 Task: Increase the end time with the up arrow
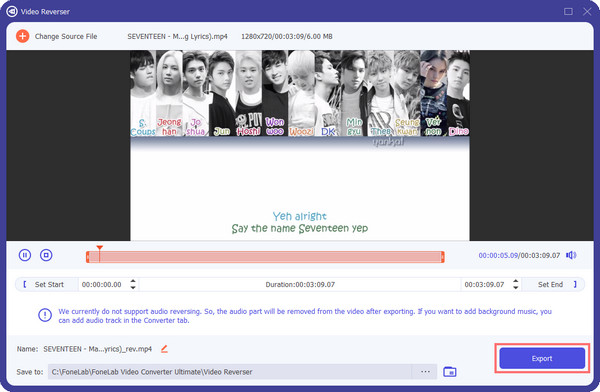pyautogui.click(x=516, y=281)
